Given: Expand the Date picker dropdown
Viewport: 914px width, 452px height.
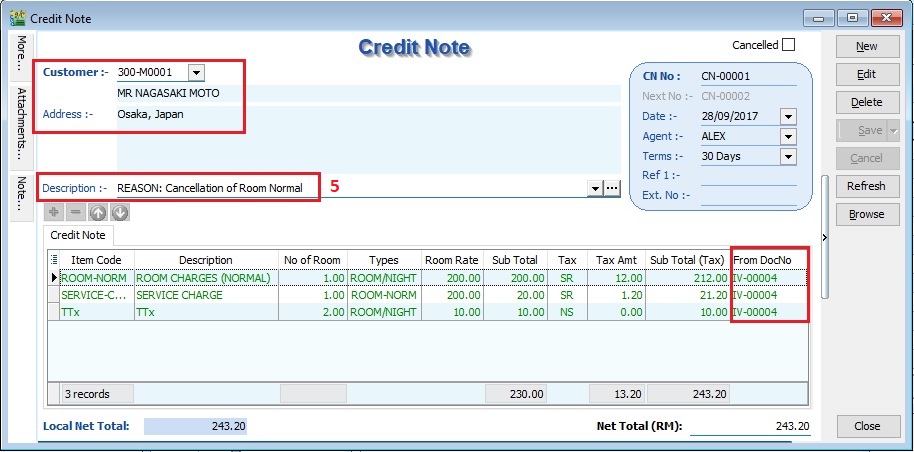Looking at the screenshot, I should pyautogui.click(x=788, y=117).
